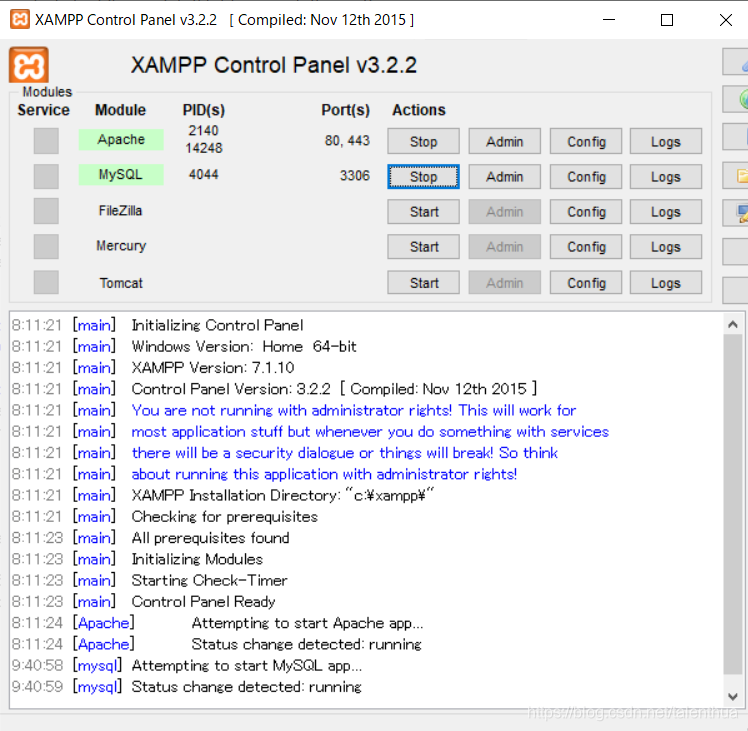
Task: Start the Tomcat module
Action: click(424, 282)
